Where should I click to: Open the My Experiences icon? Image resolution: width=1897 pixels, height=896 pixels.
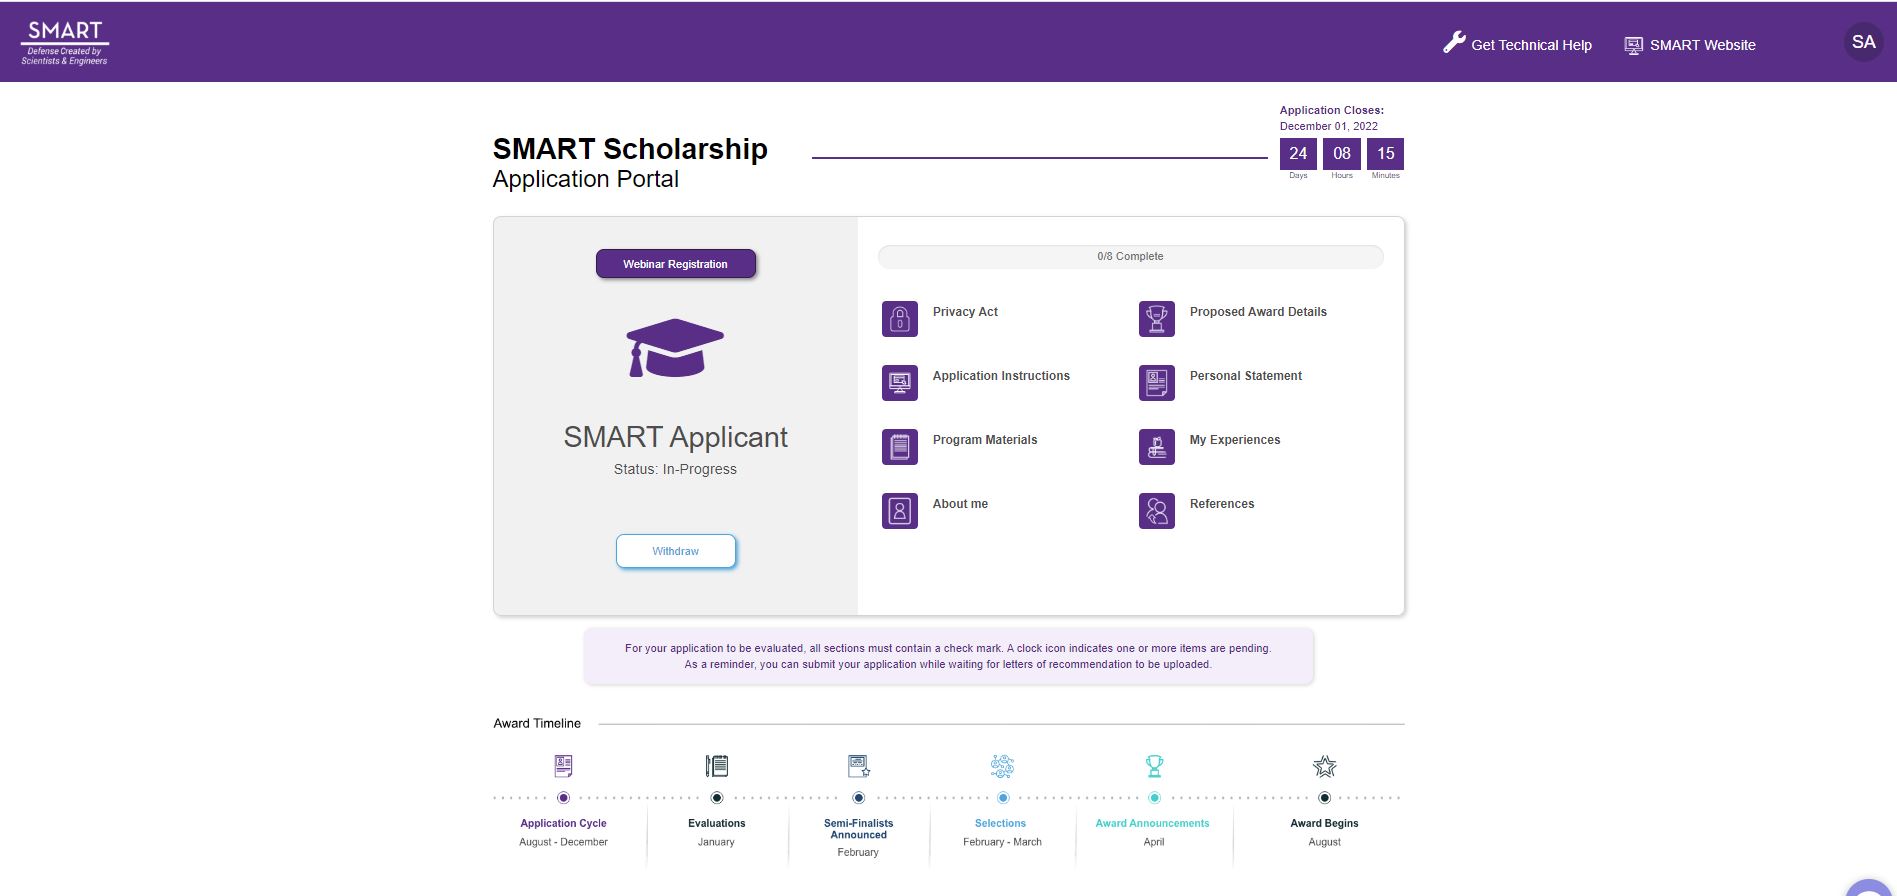point(1156,447)
